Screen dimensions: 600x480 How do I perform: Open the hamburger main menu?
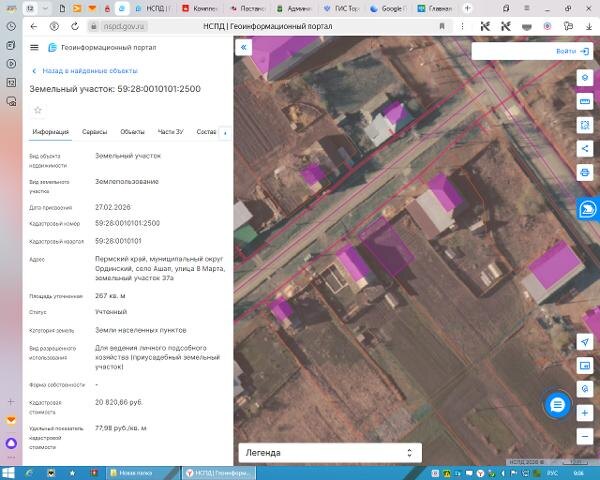click(35, 47)
